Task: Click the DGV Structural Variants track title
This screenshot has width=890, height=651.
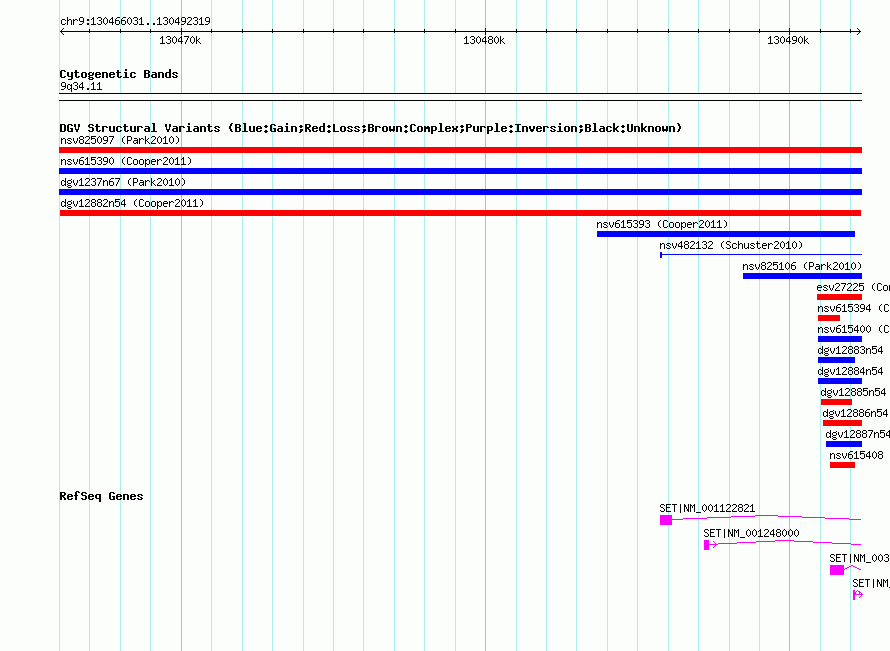Action: pos(371,128)
